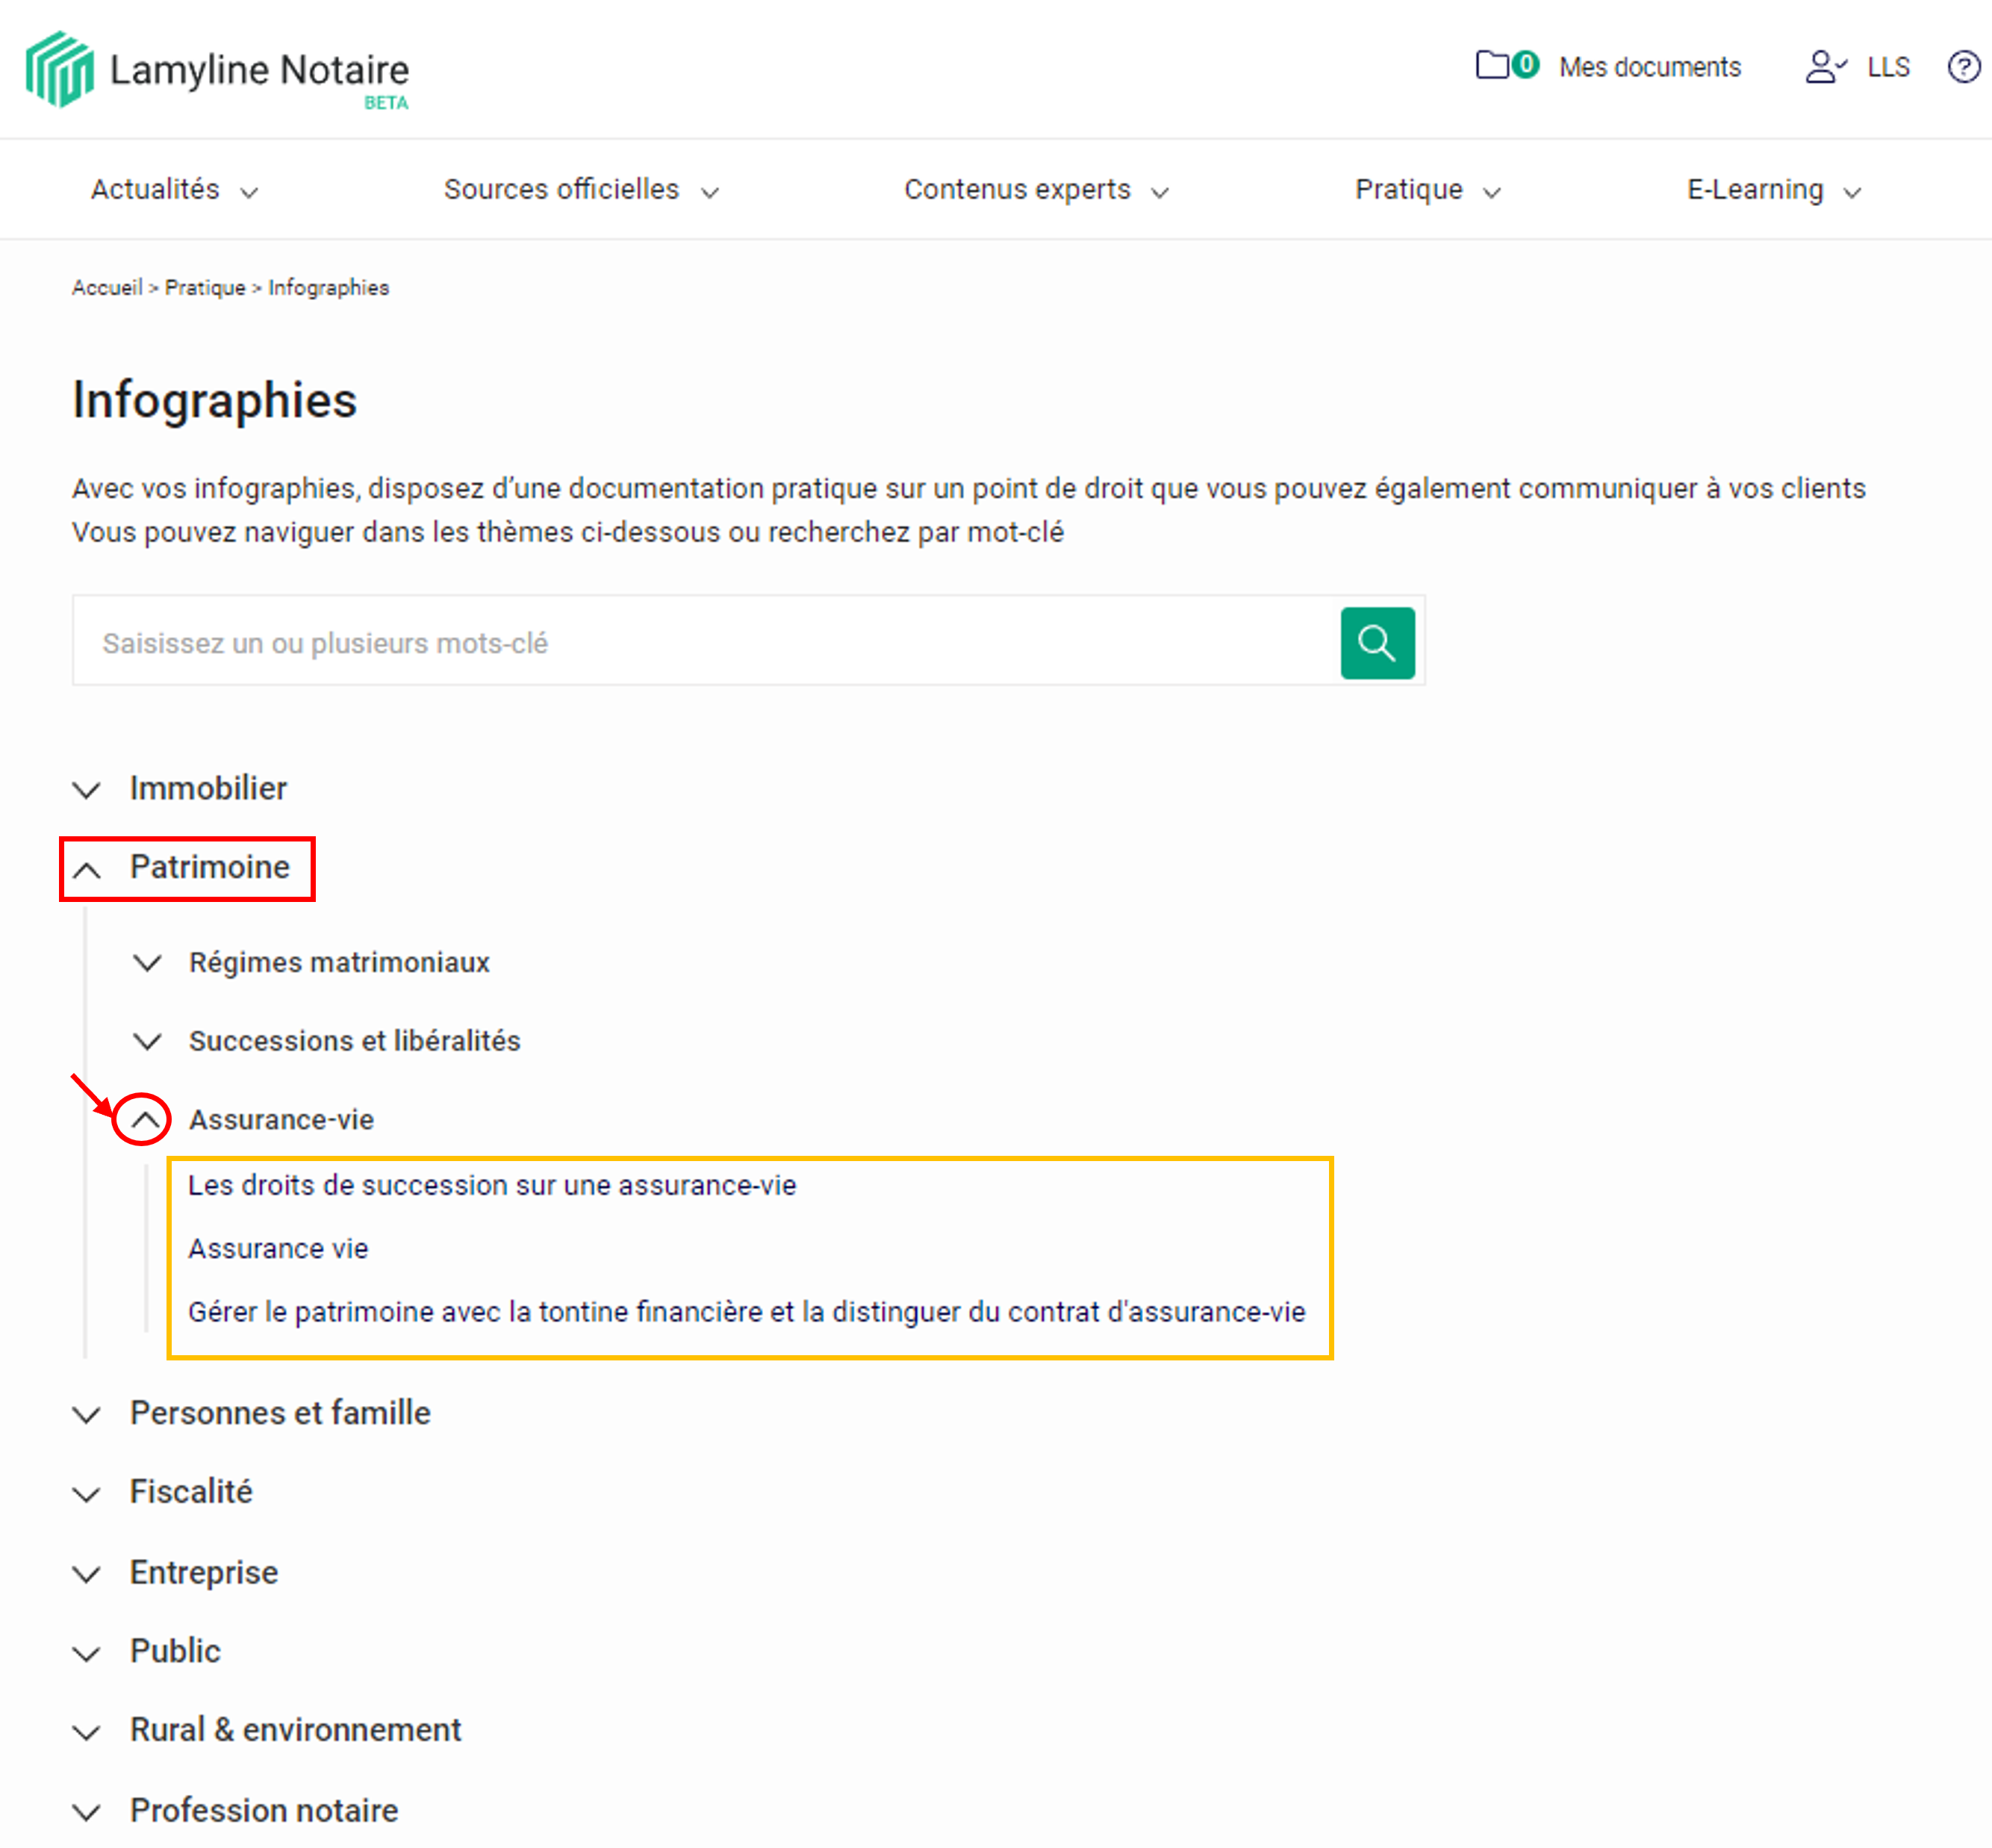
Task: Expand Successions et libéralités subsection
Action: (x=147, y=1042)
